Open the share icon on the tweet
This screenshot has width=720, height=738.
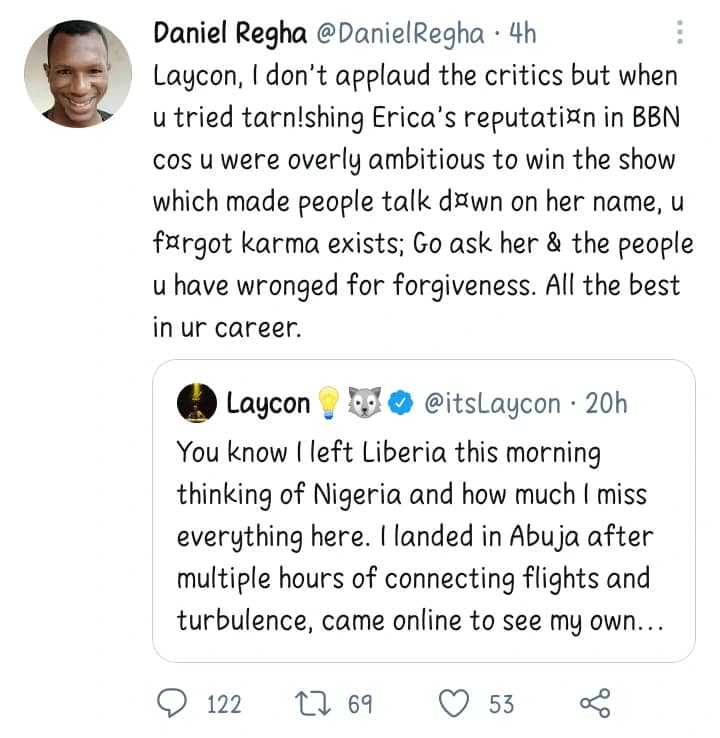(595, 703)
